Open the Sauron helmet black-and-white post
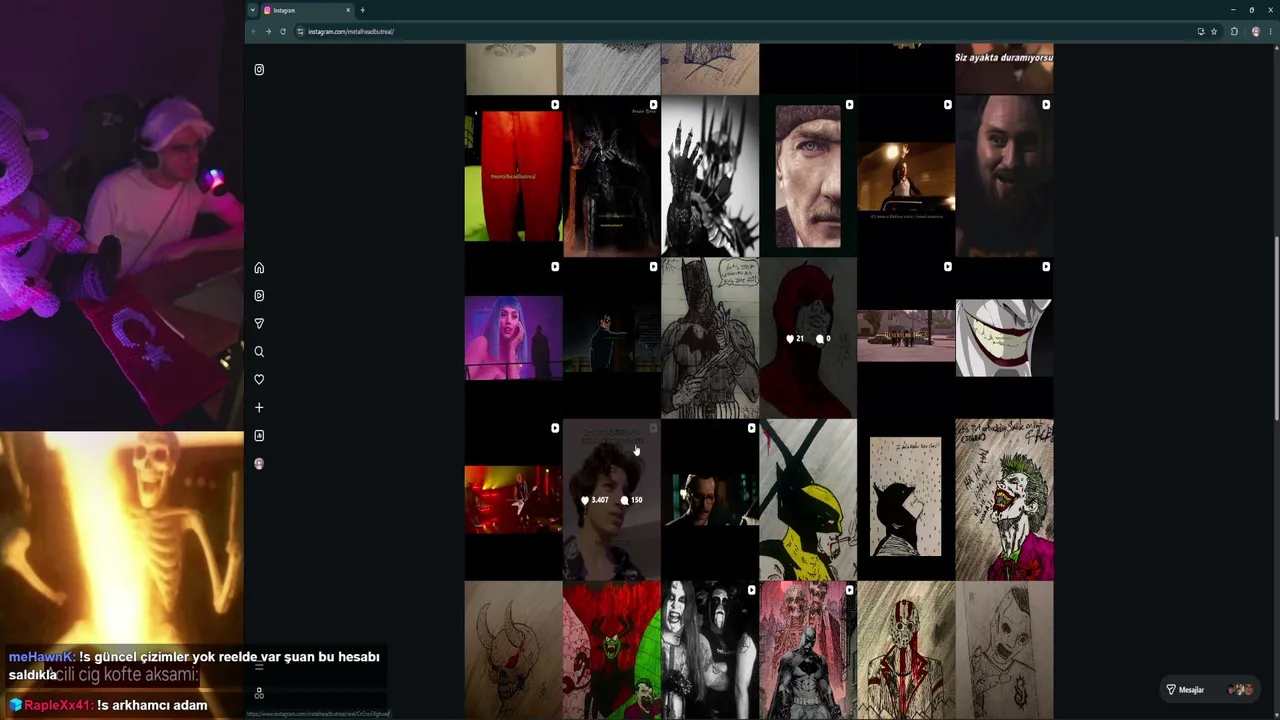 click(710, 176)
